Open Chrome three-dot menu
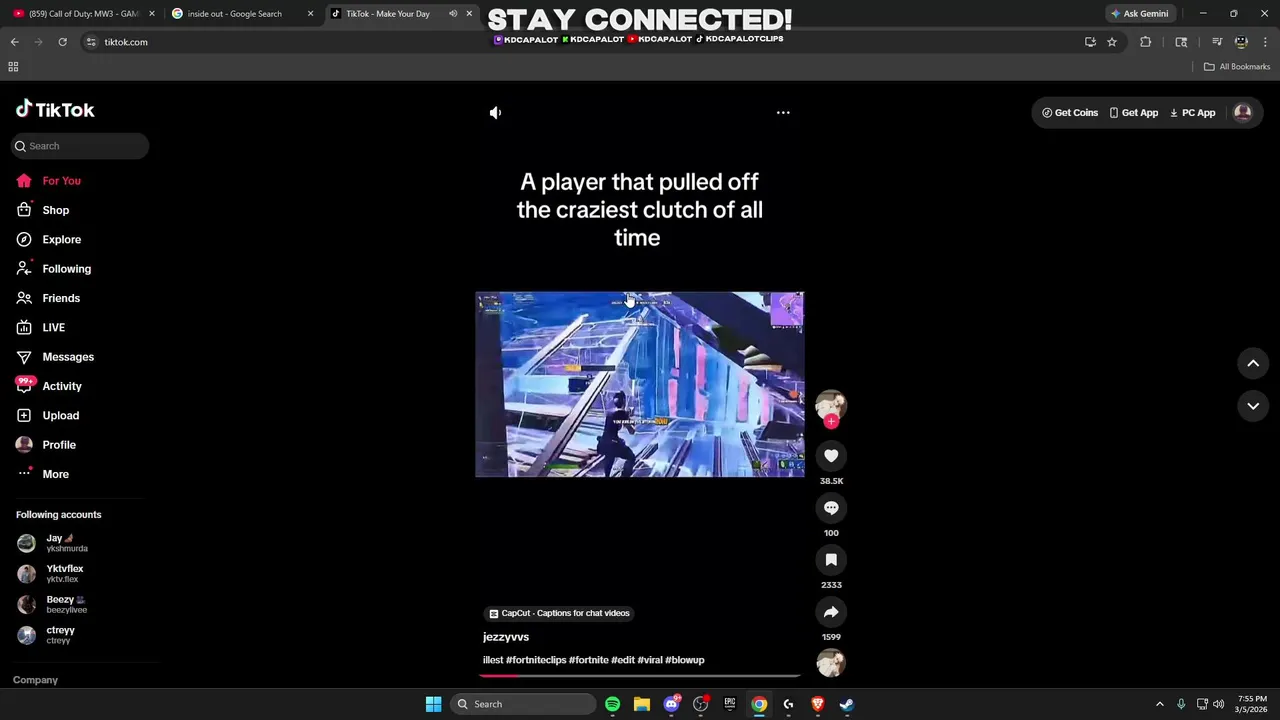The width and height of the screenshot is (1280, 720). pyautogui.click(x=1266, y=42)
